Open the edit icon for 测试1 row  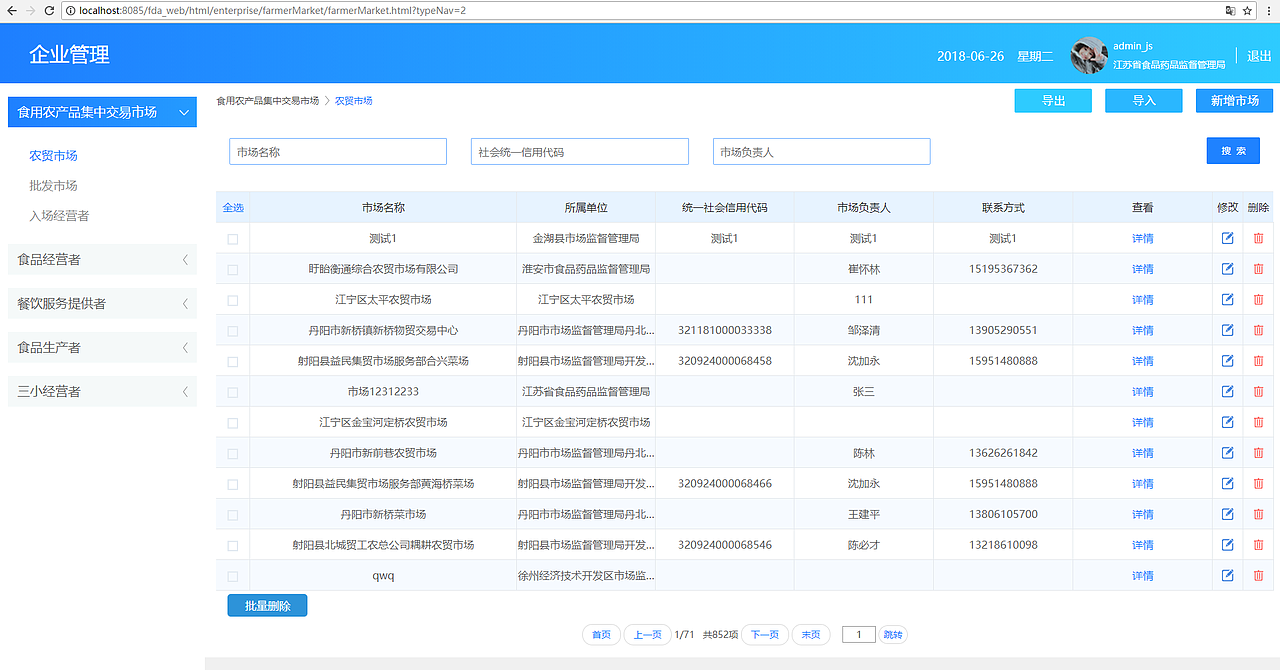1227,238
